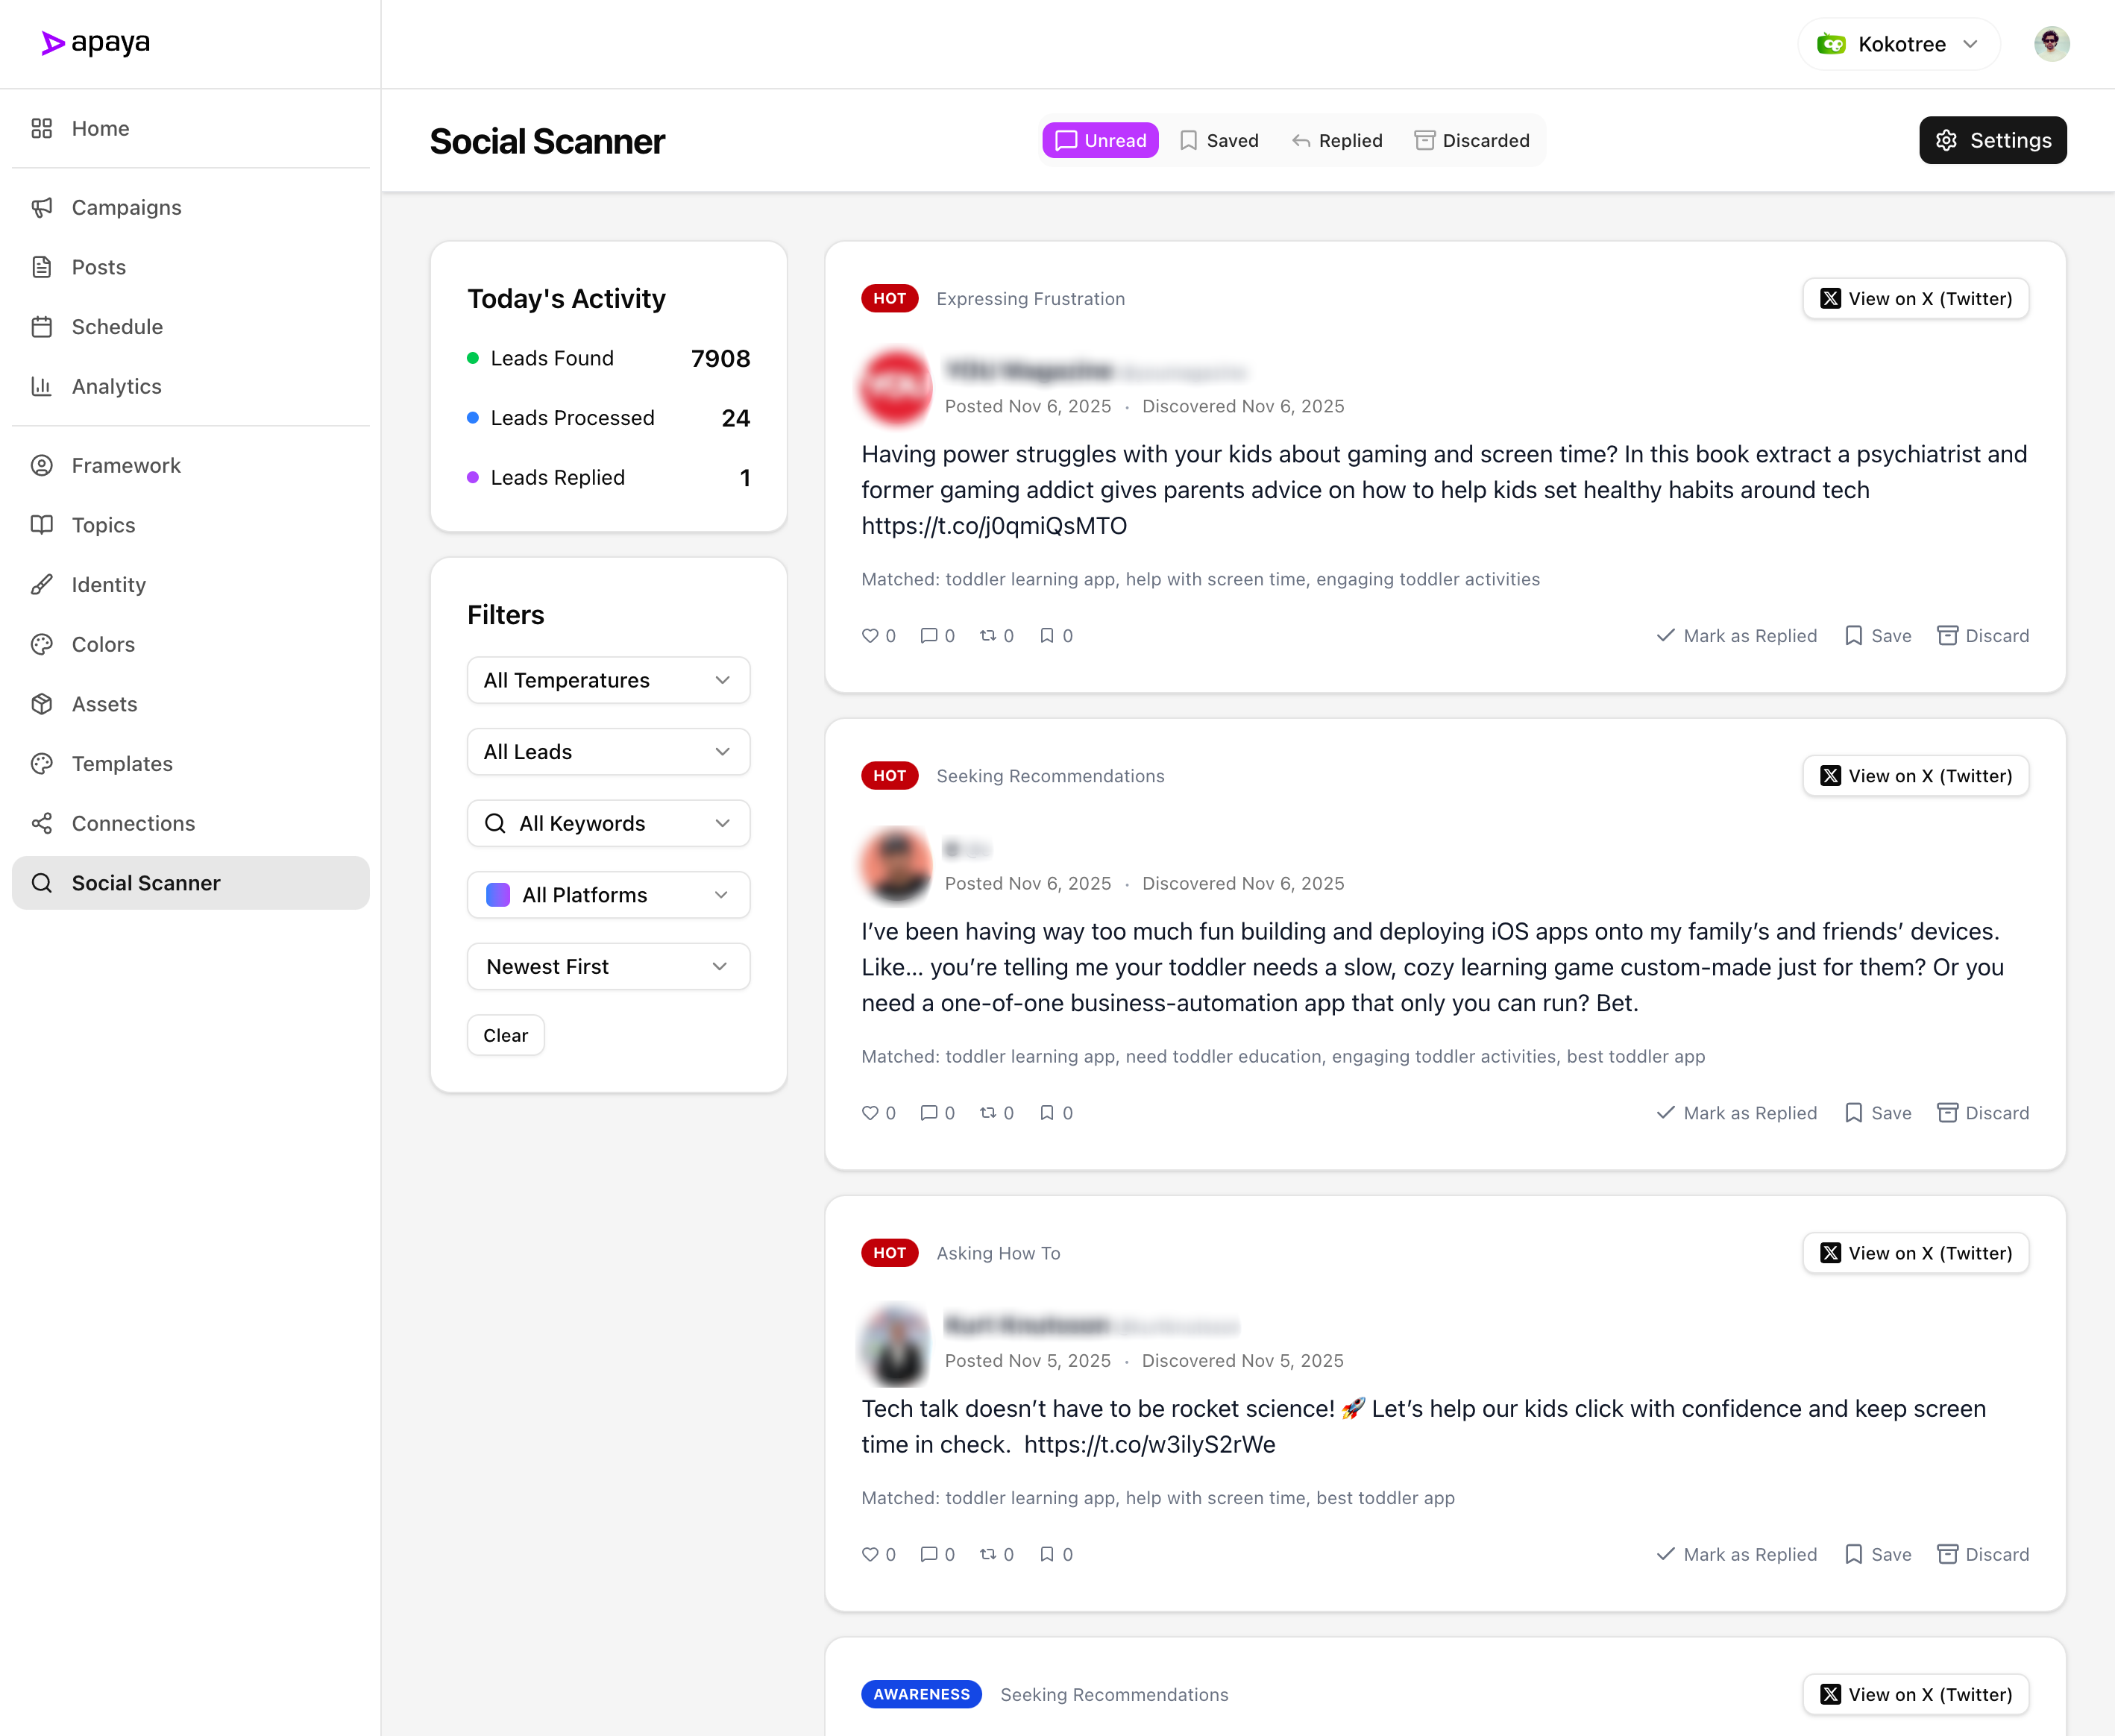Open the Discarded tab
This screenshot has width=2115, height=1736.
pos(1471,140)
